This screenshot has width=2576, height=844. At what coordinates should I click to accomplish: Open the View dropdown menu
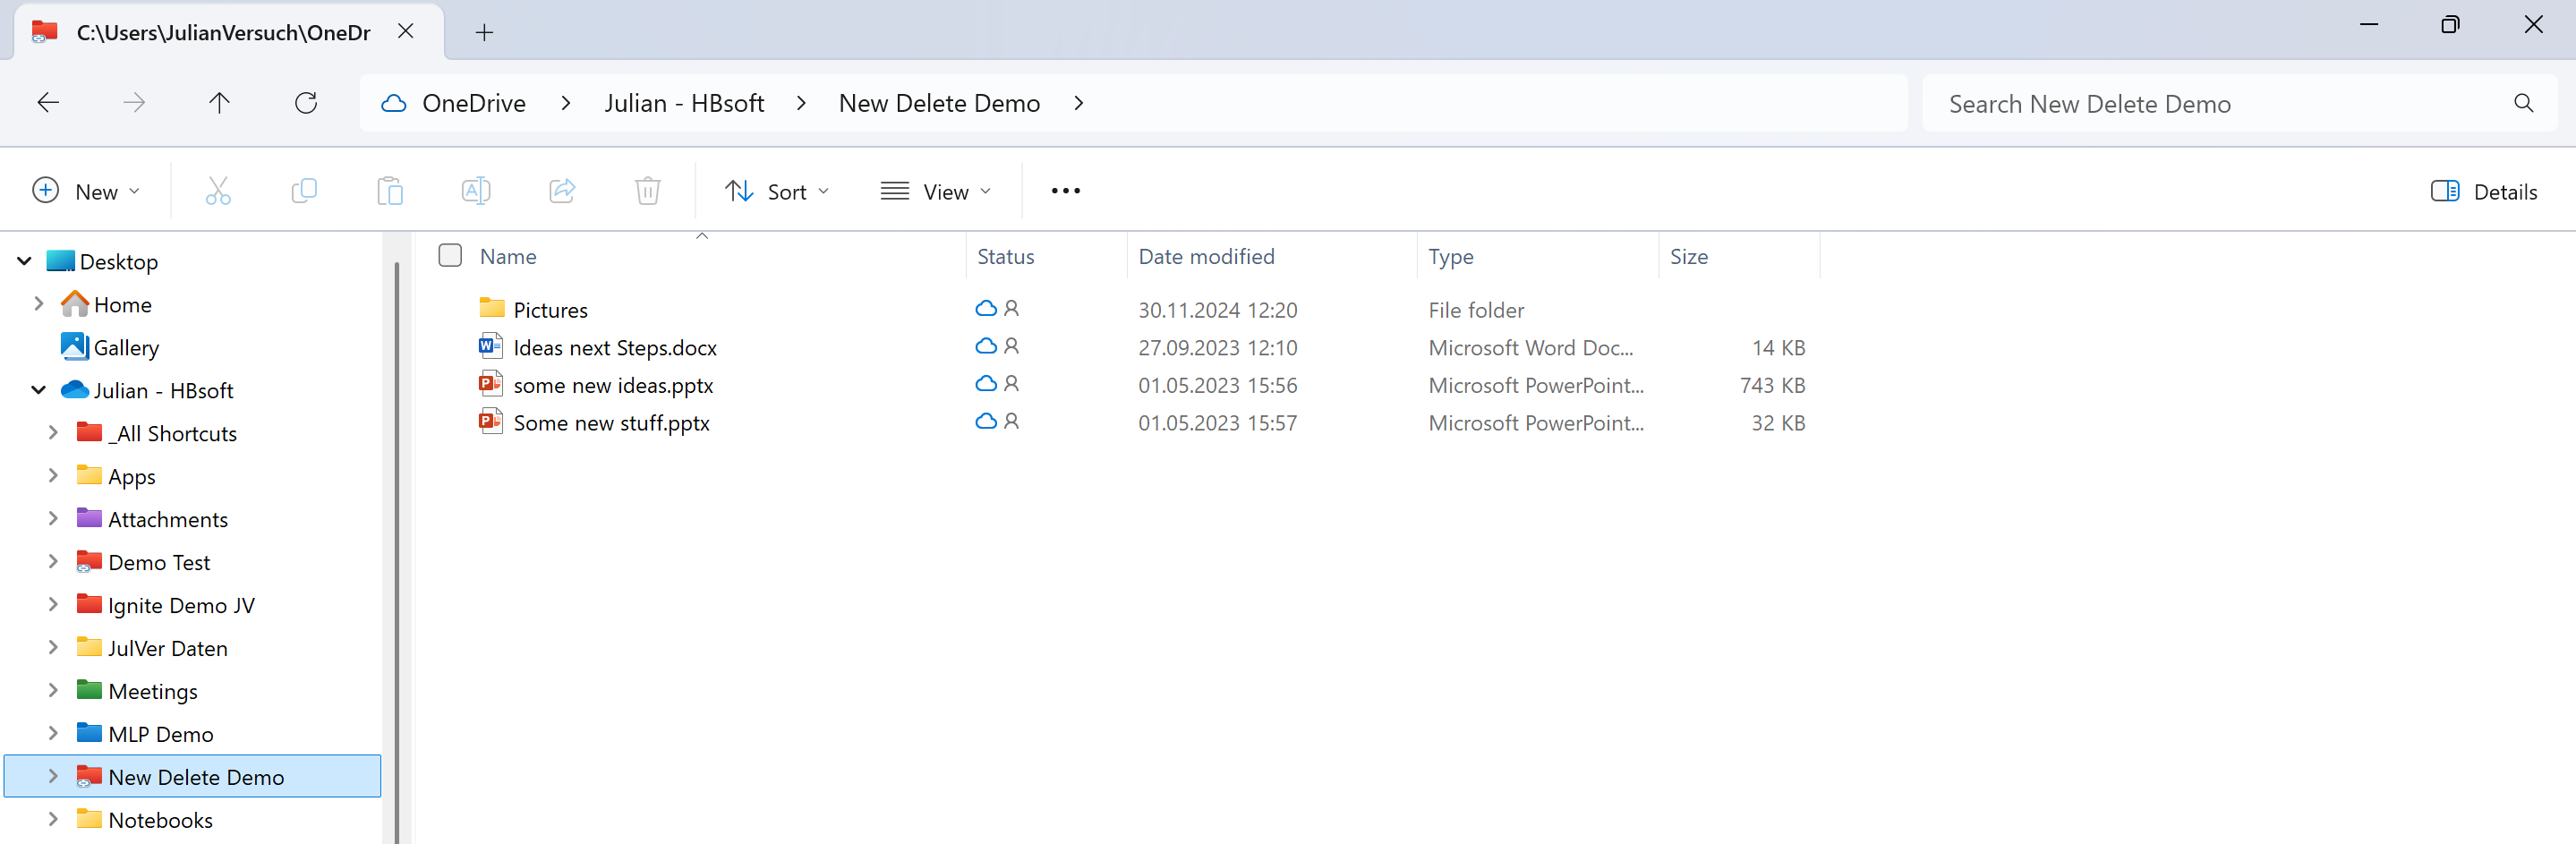935,192
